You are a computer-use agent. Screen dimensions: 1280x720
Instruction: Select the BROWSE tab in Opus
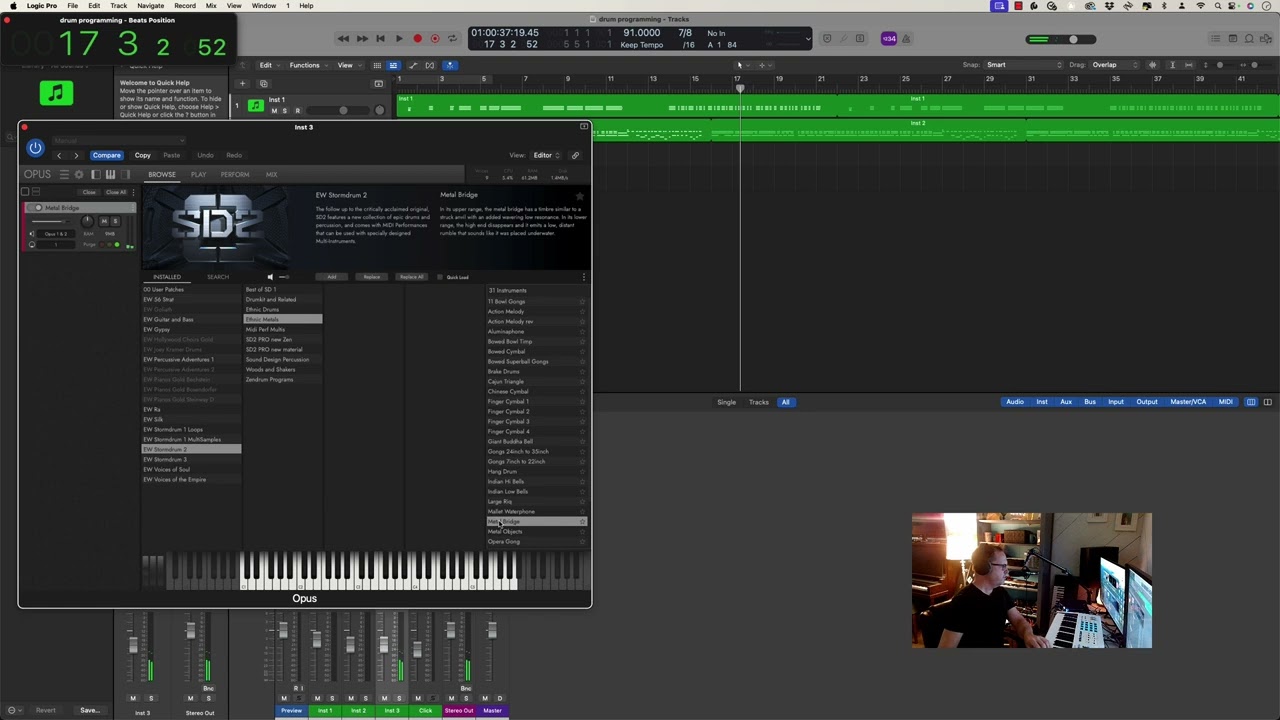[162, 175]
